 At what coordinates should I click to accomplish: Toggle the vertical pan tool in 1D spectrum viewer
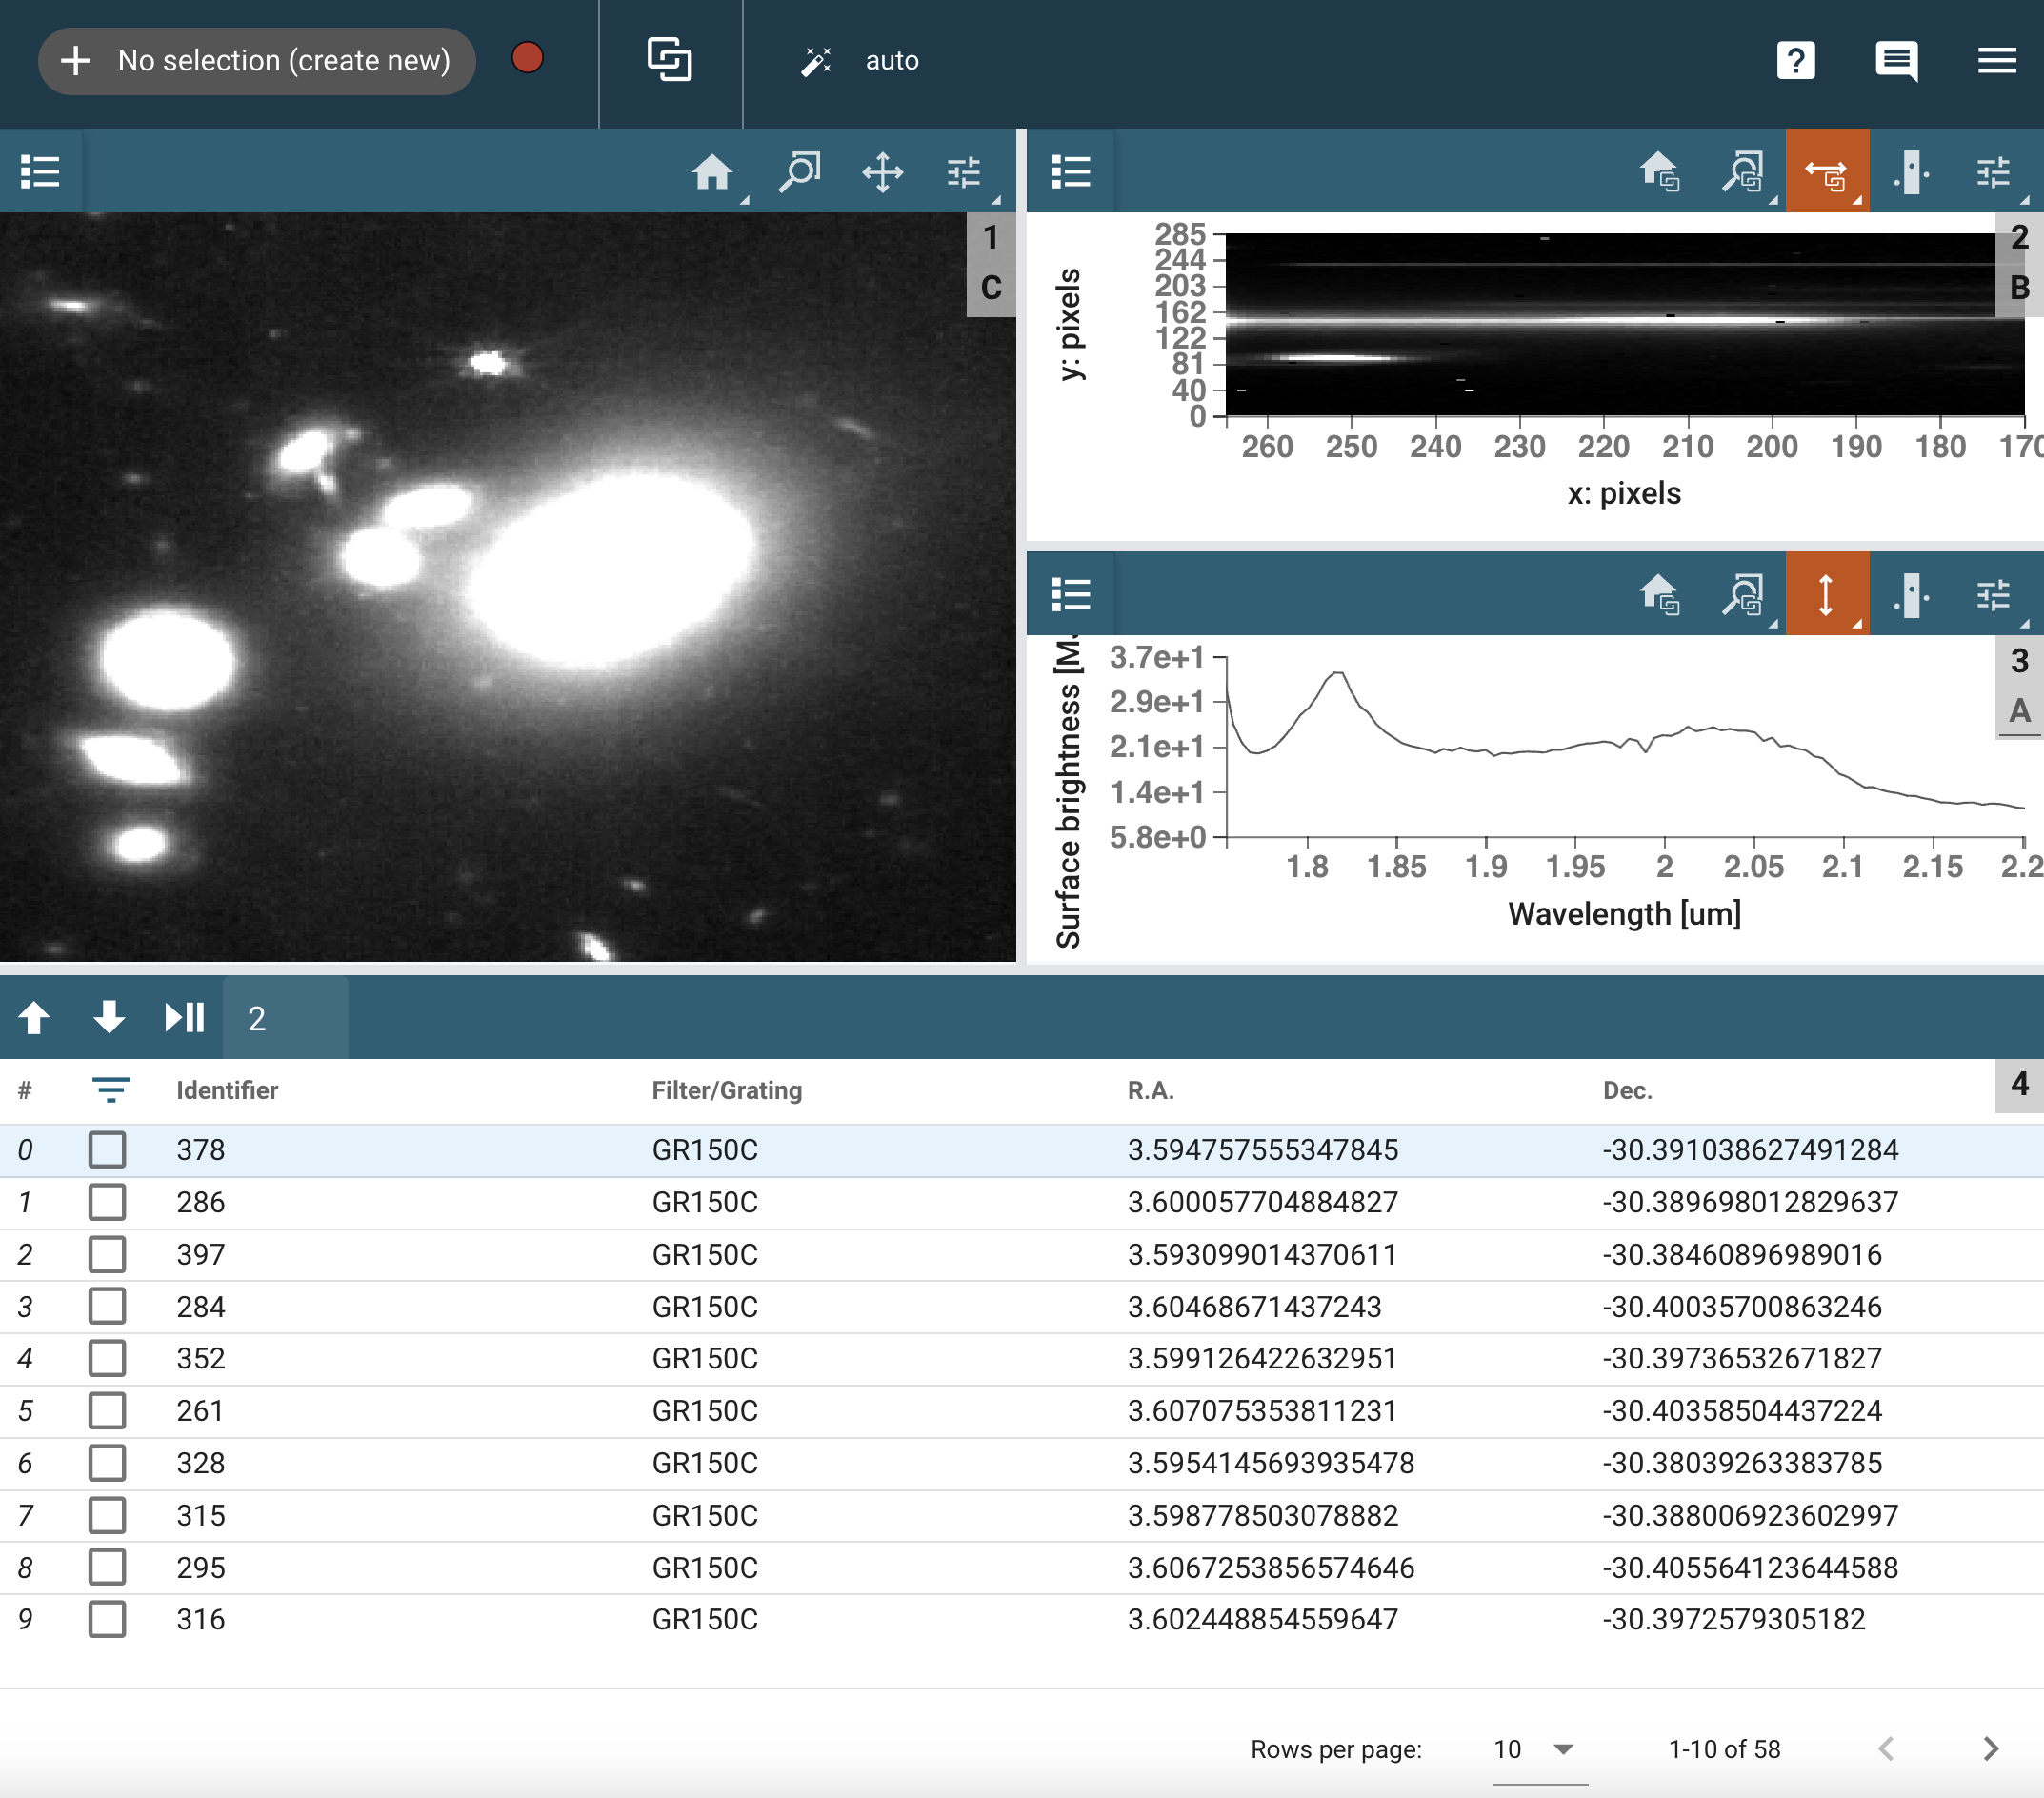1825,595
